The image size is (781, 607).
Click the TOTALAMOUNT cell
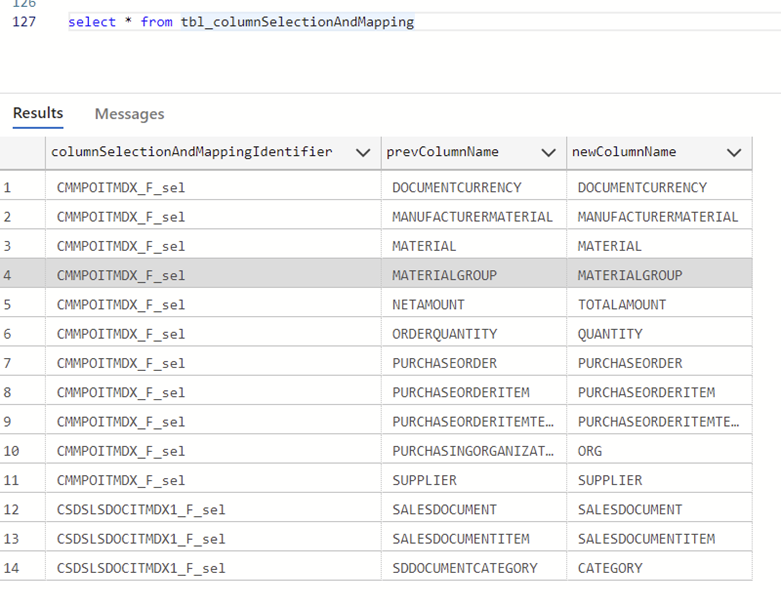click(659, 304)
